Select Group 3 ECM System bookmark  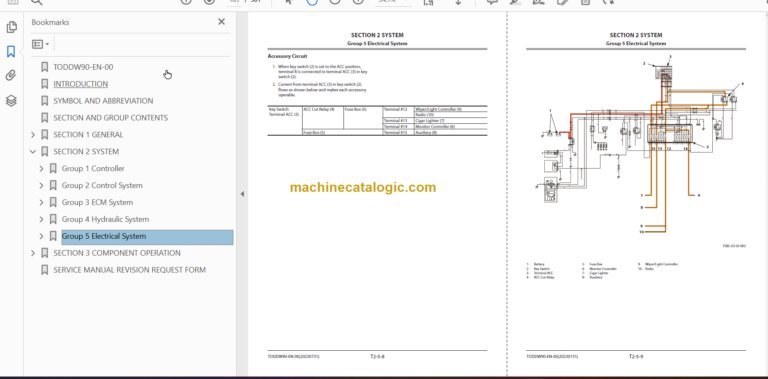point(97,202)
